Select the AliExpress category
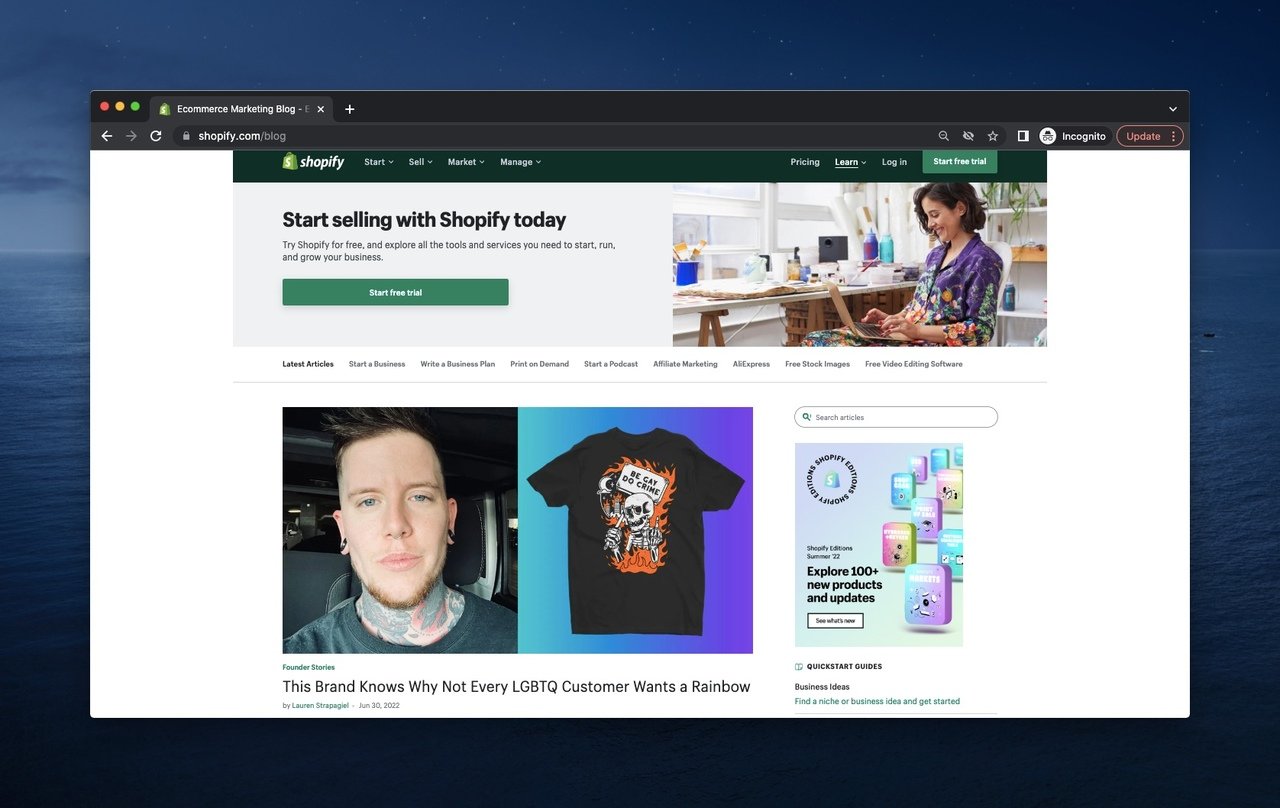The height and width of the screenshot is (808, 1280). [x=751, y=364]
